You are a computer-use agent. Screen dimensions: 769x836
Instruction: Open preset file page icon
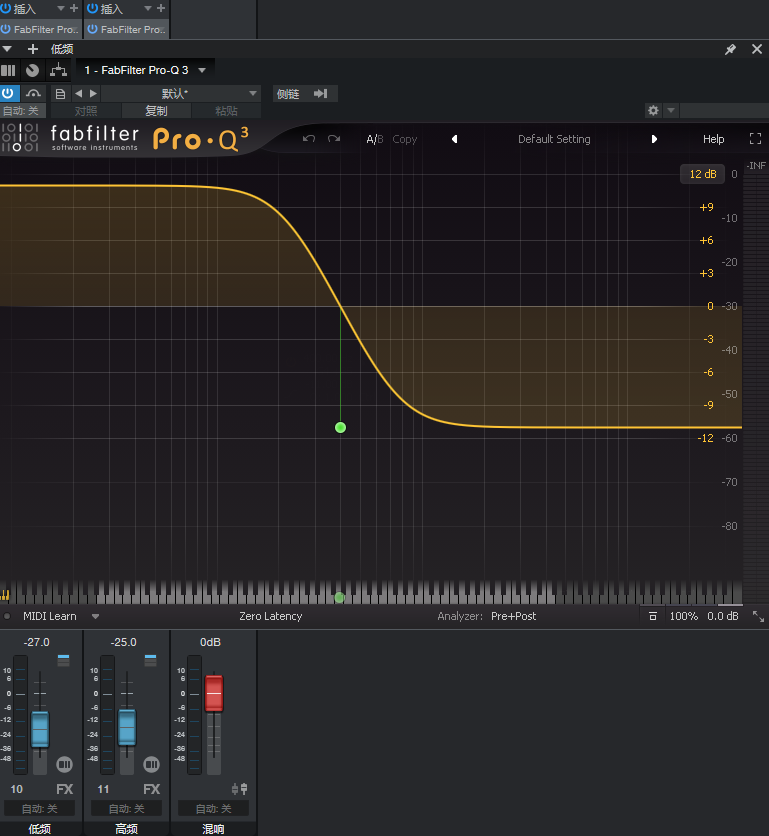(60, 94)
